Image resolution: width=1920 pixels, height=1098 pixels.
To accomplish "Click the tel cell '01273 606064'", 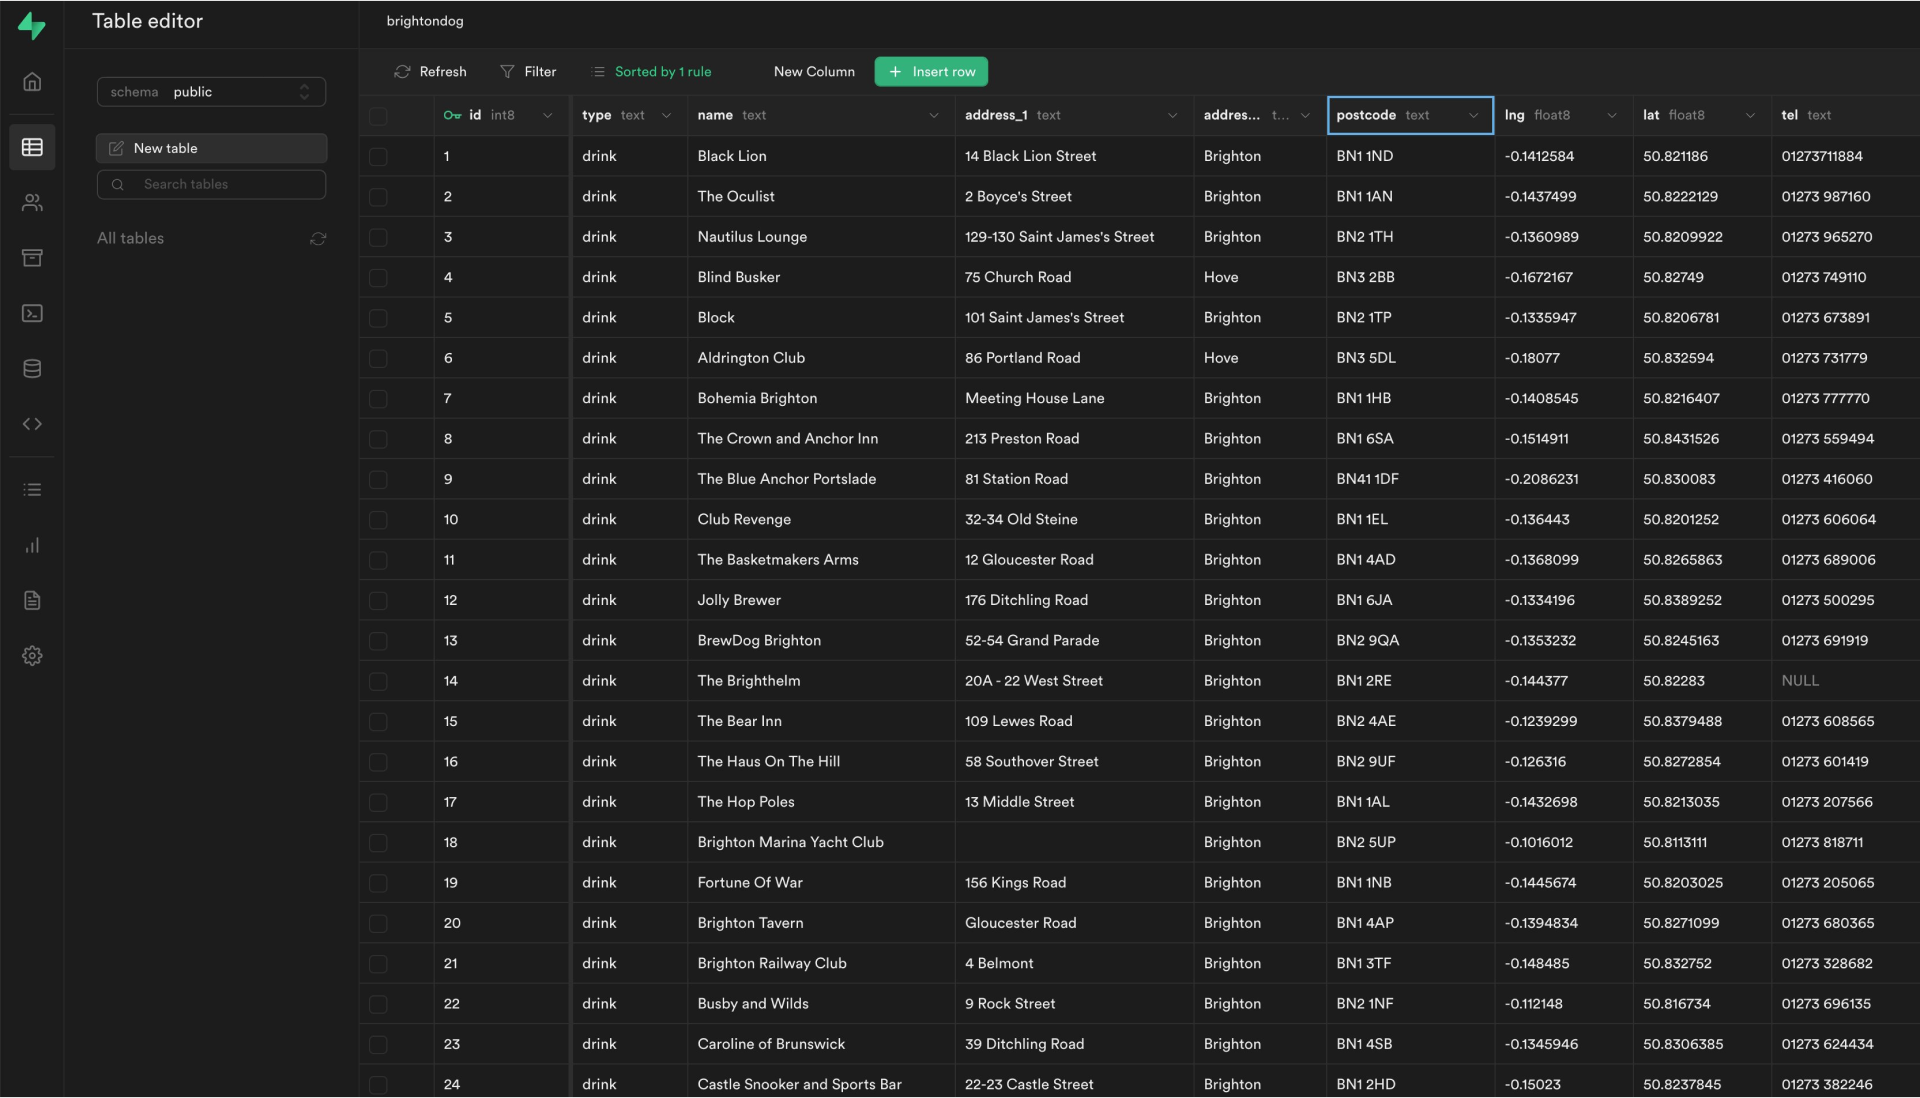I will (x=1844, y=519).
